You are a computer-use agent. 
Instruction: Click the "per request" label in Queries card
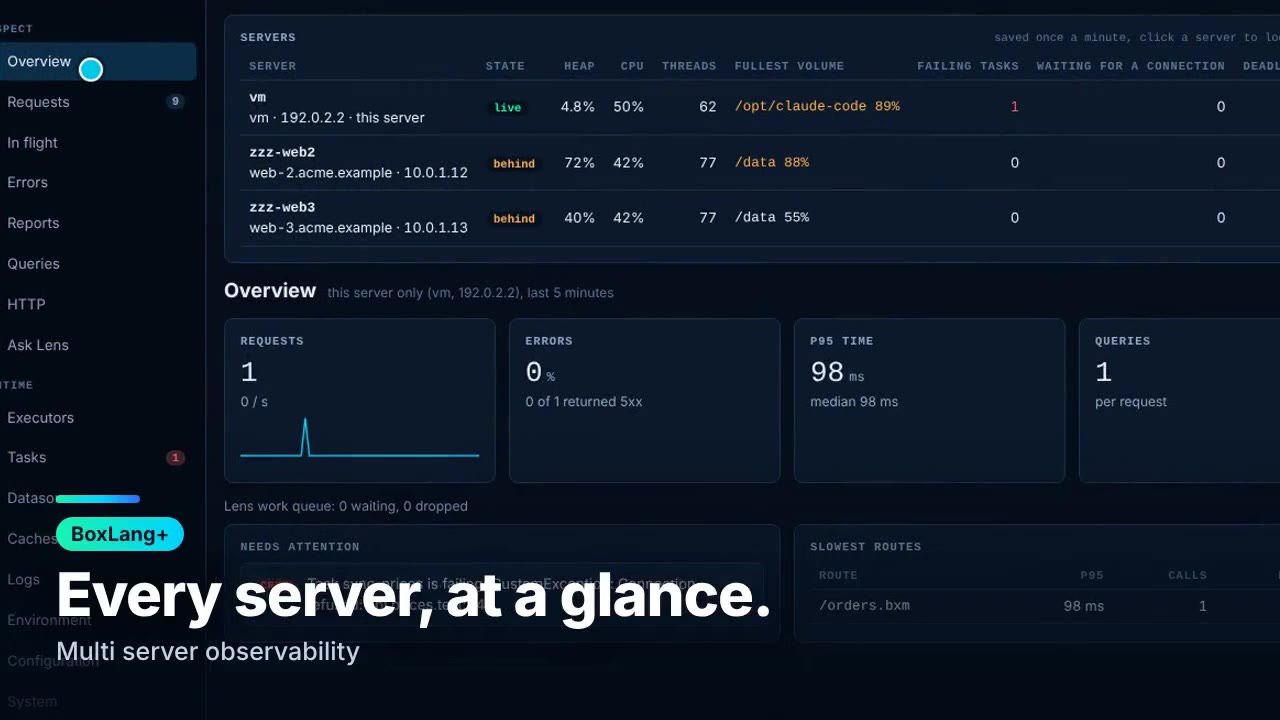[x=1131, y=401]
